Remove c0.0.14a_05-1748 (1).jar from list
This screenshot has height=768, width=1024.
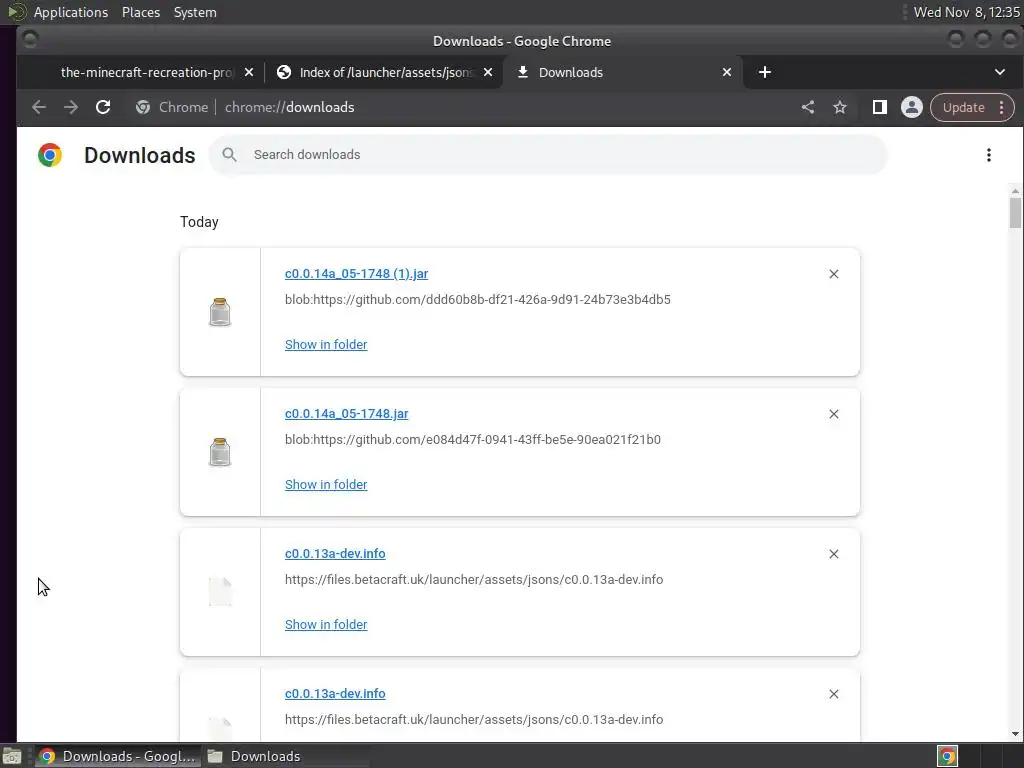pos(834,274)
